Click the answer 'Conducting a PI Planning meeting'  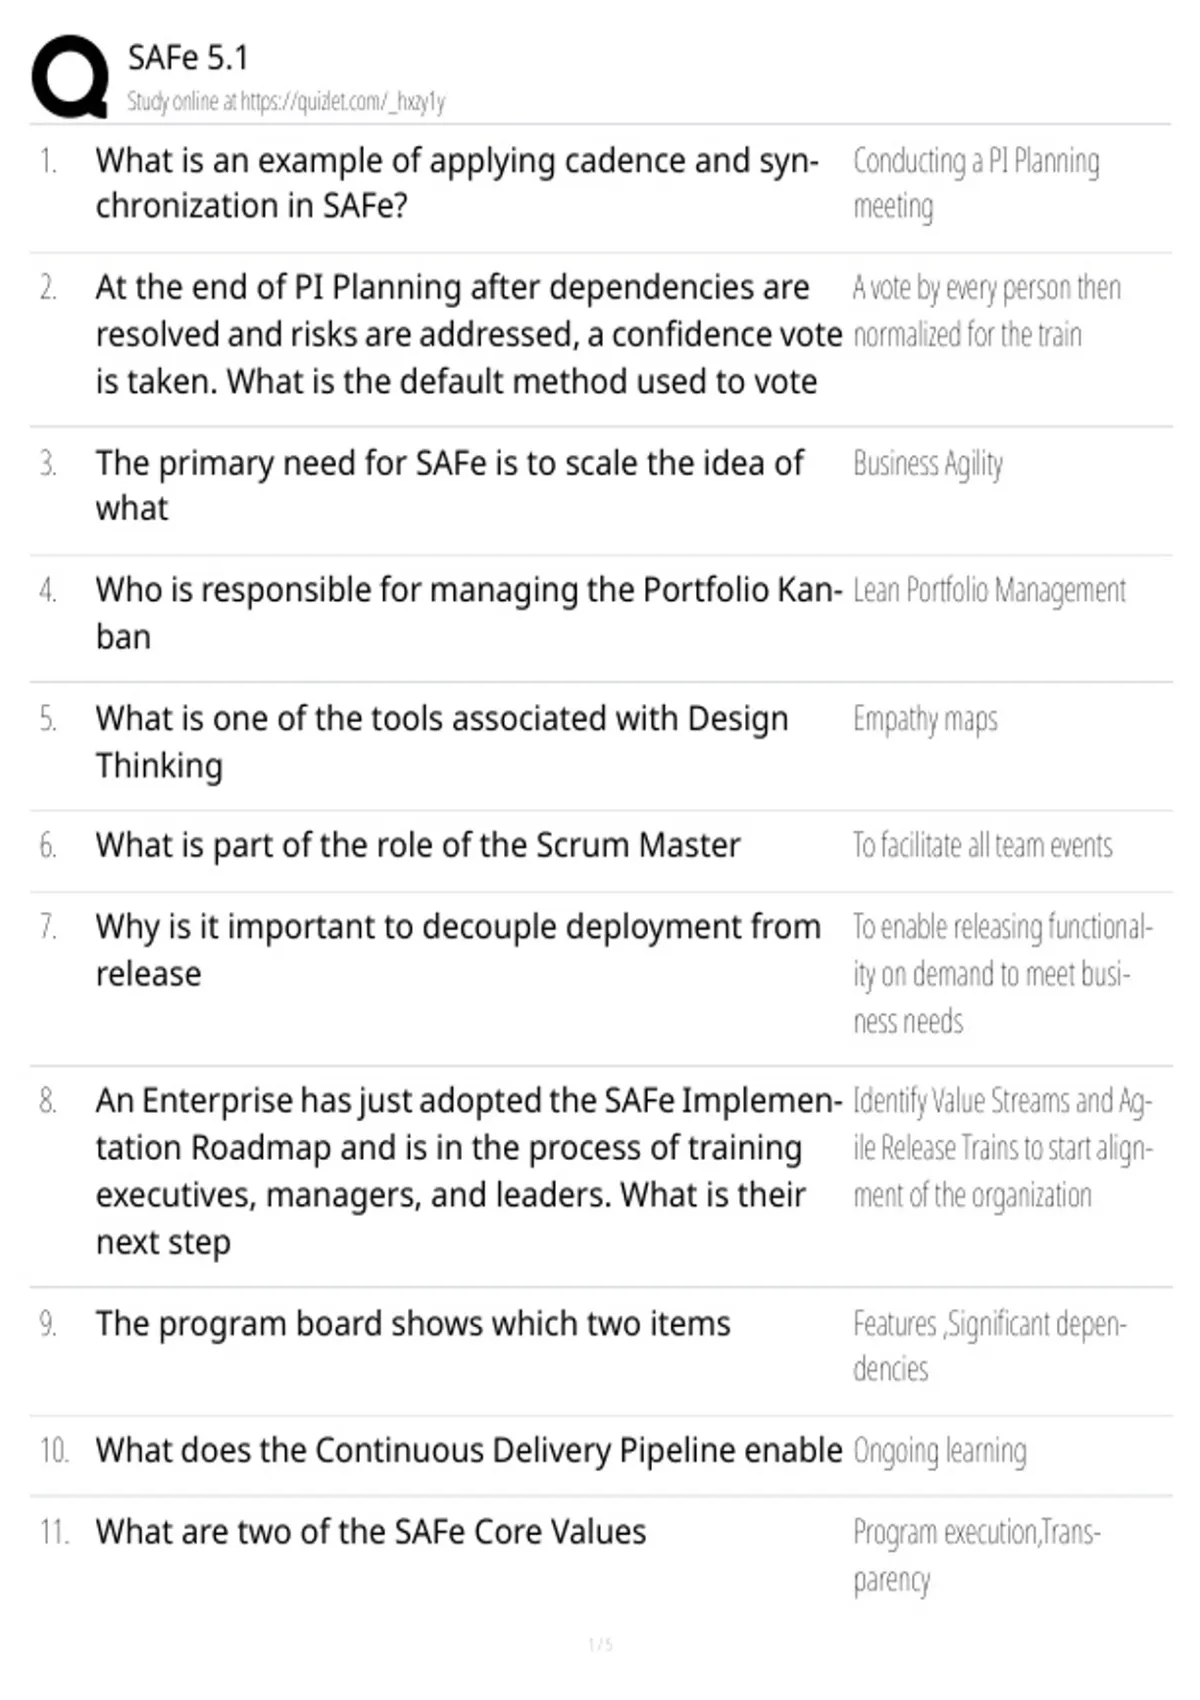976,183
